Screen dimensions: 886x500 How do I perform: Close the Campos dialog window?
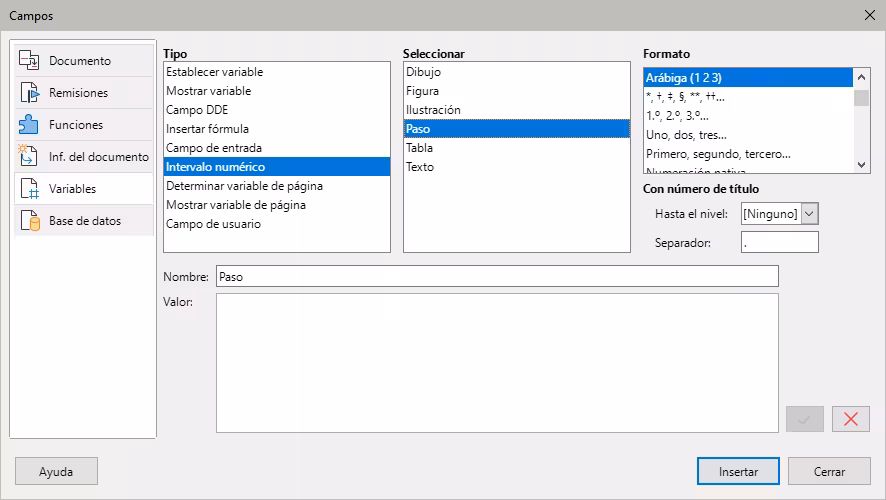868,15
